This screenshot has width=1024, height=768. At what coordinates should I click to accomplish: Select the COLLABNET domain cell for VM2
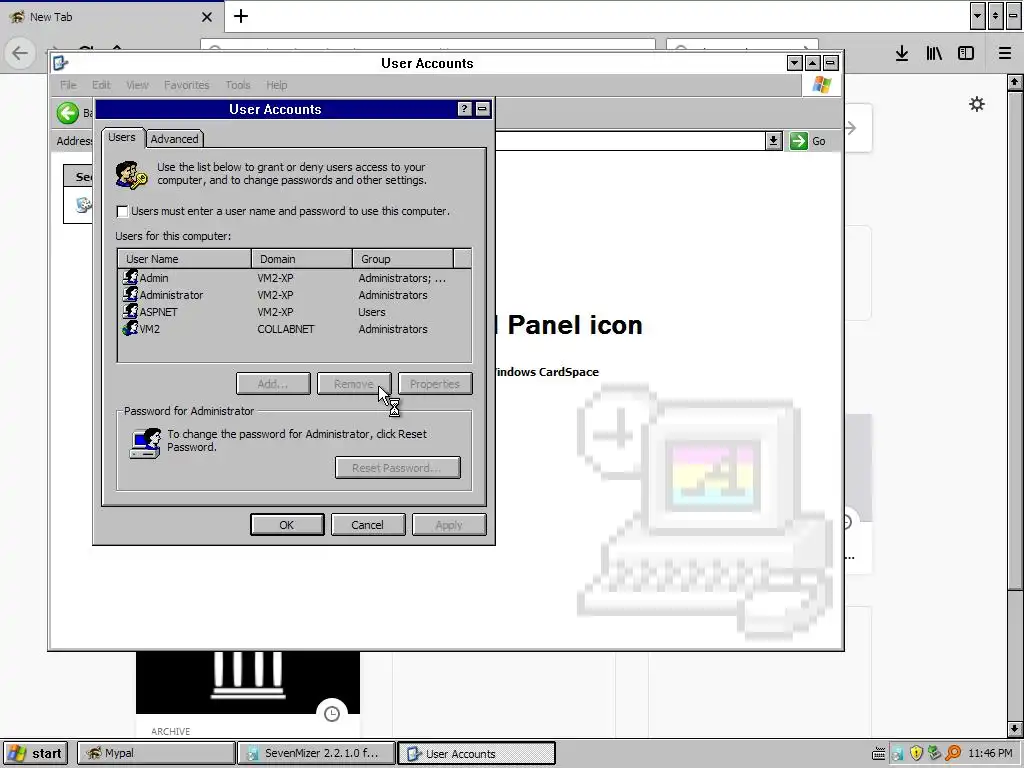[285, 329]
